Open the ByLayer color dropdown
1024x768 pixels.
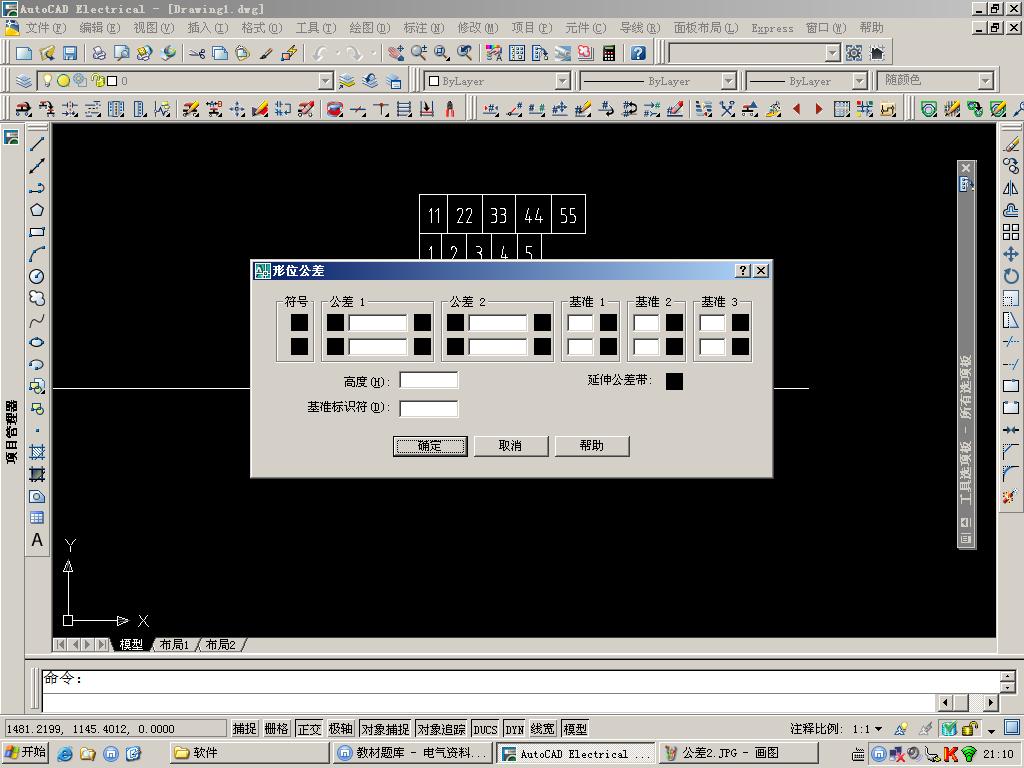click(x=563, y=81)
